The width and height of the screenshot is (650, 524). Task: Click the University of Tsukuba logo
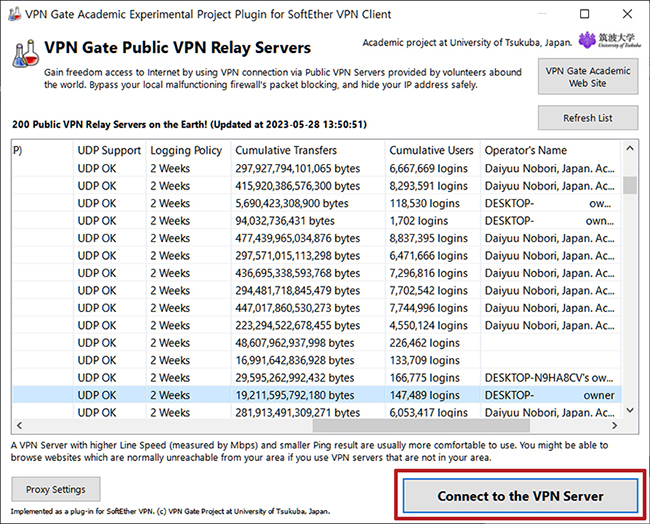pyautogui.click(x=610, y=41)
